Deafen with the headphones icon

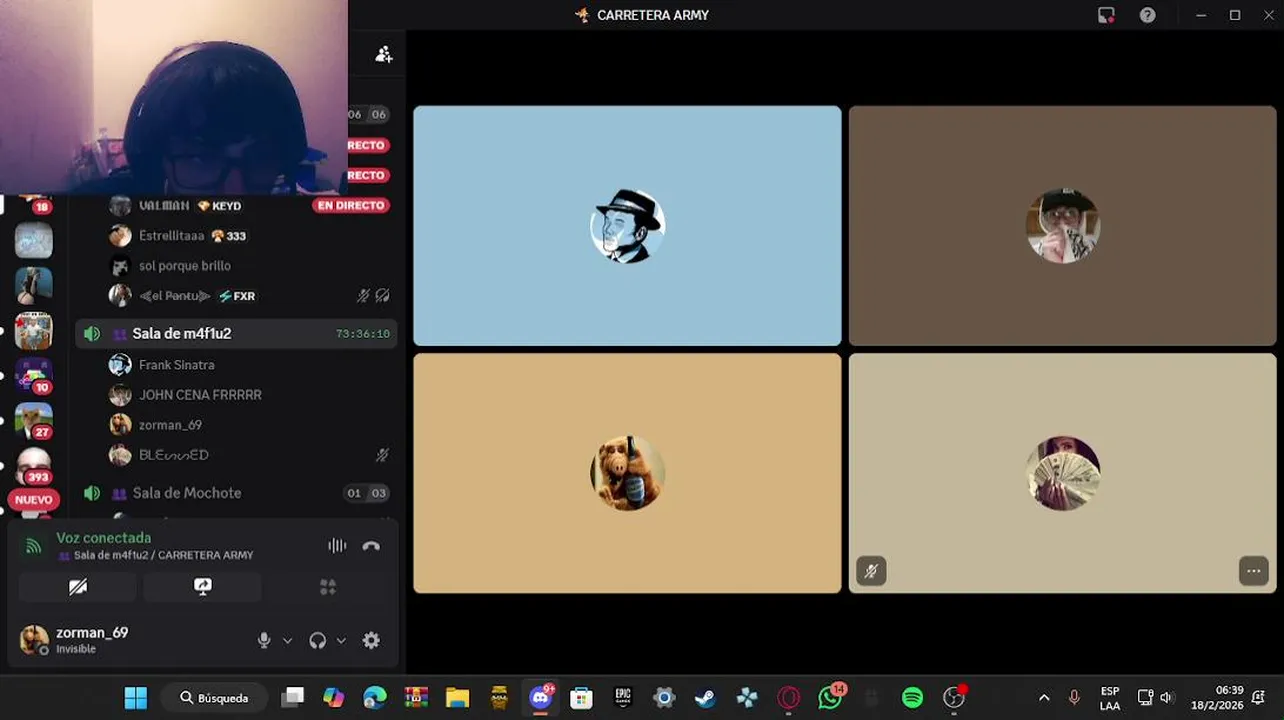(x=318, y=641)
